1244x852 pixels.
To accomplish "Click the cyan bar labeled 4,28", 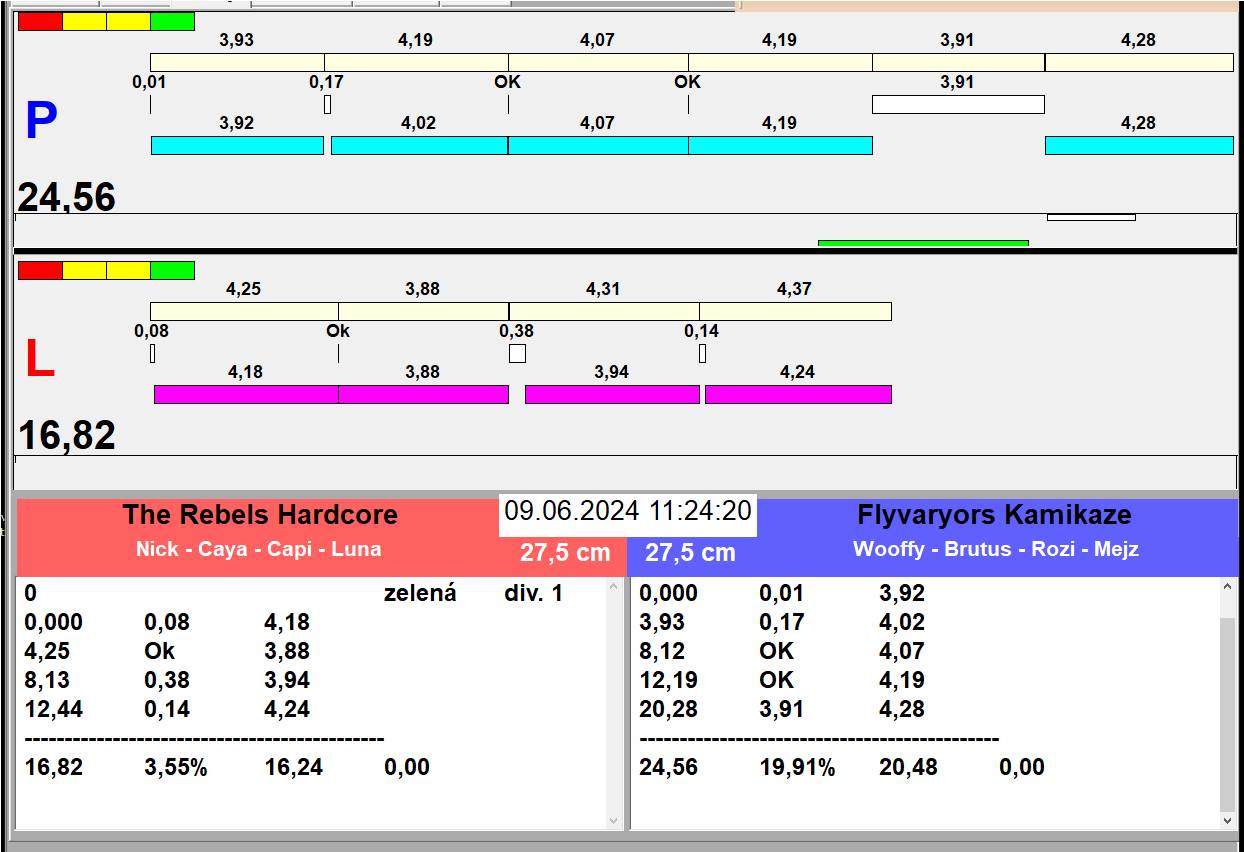I will click(1138, 146).
